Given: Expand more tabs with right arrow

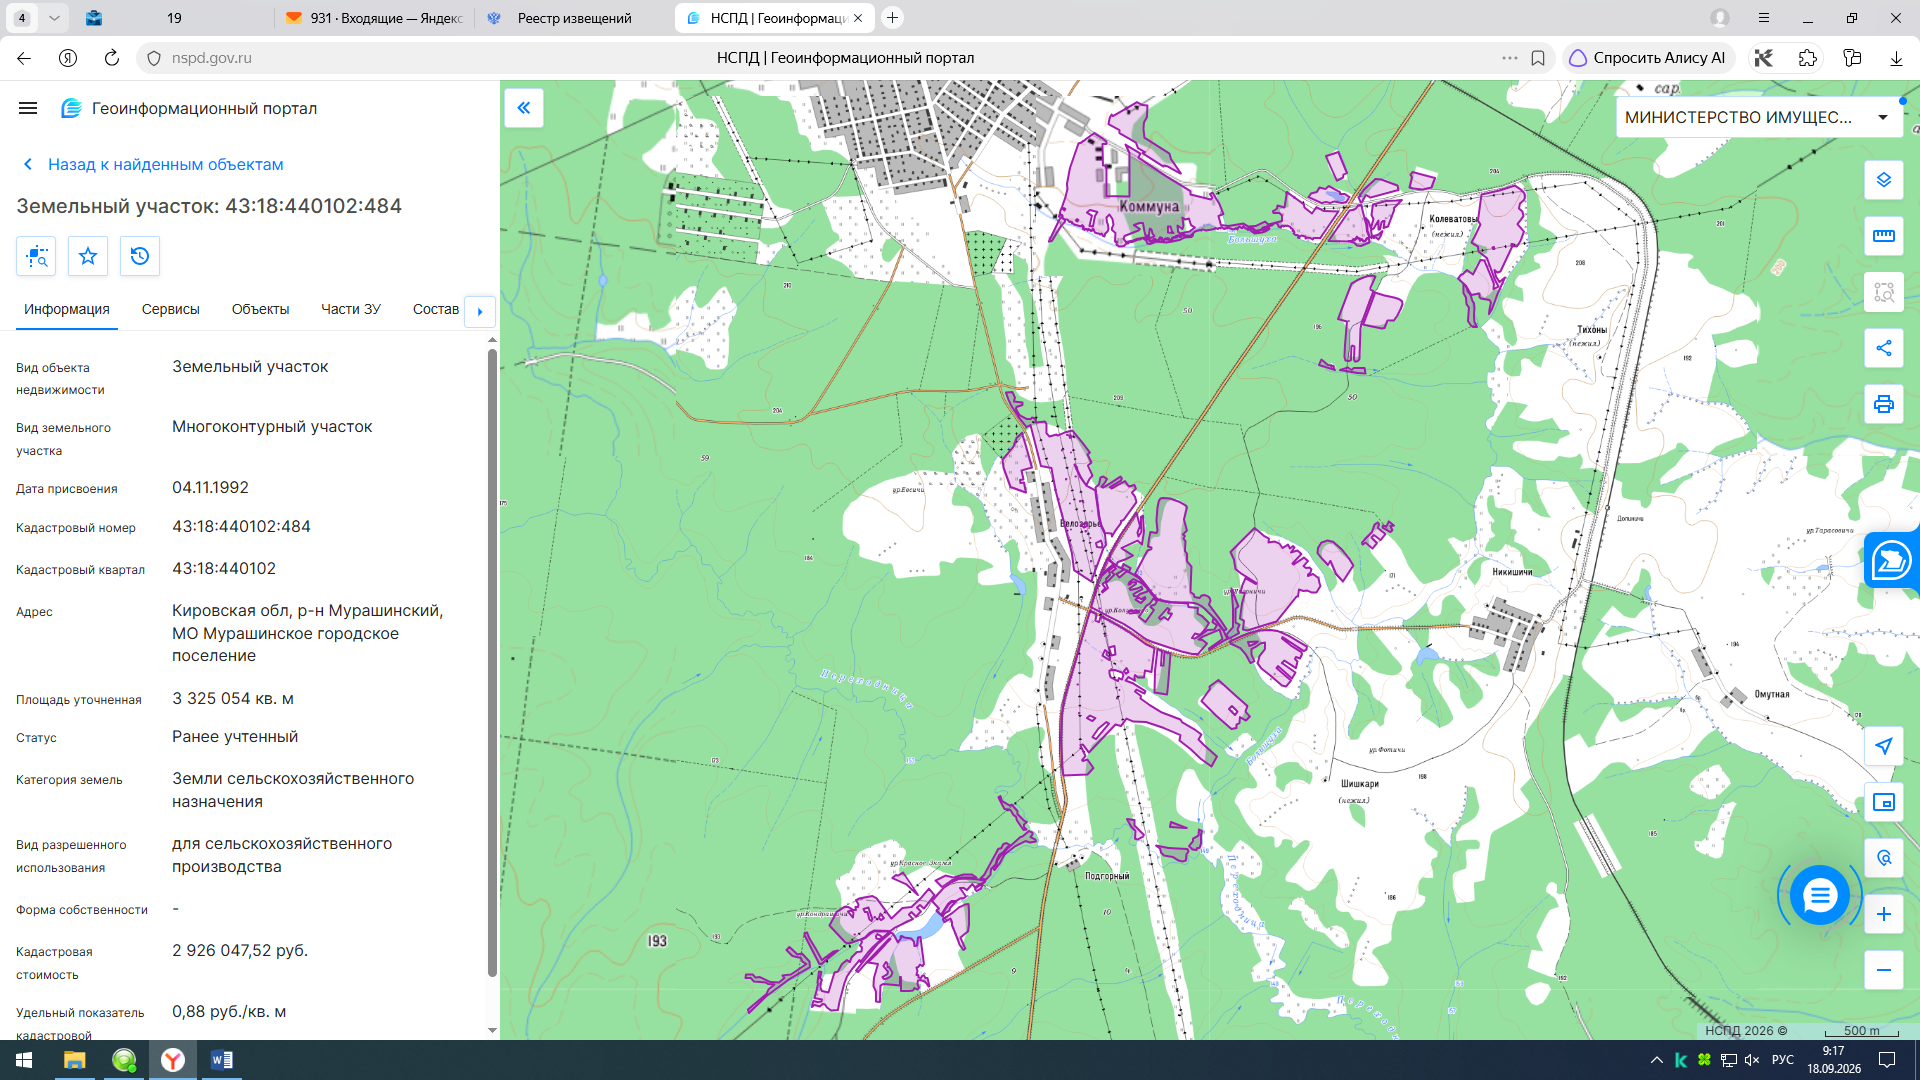Looking at the screenshot, I should tap(480, 311).
